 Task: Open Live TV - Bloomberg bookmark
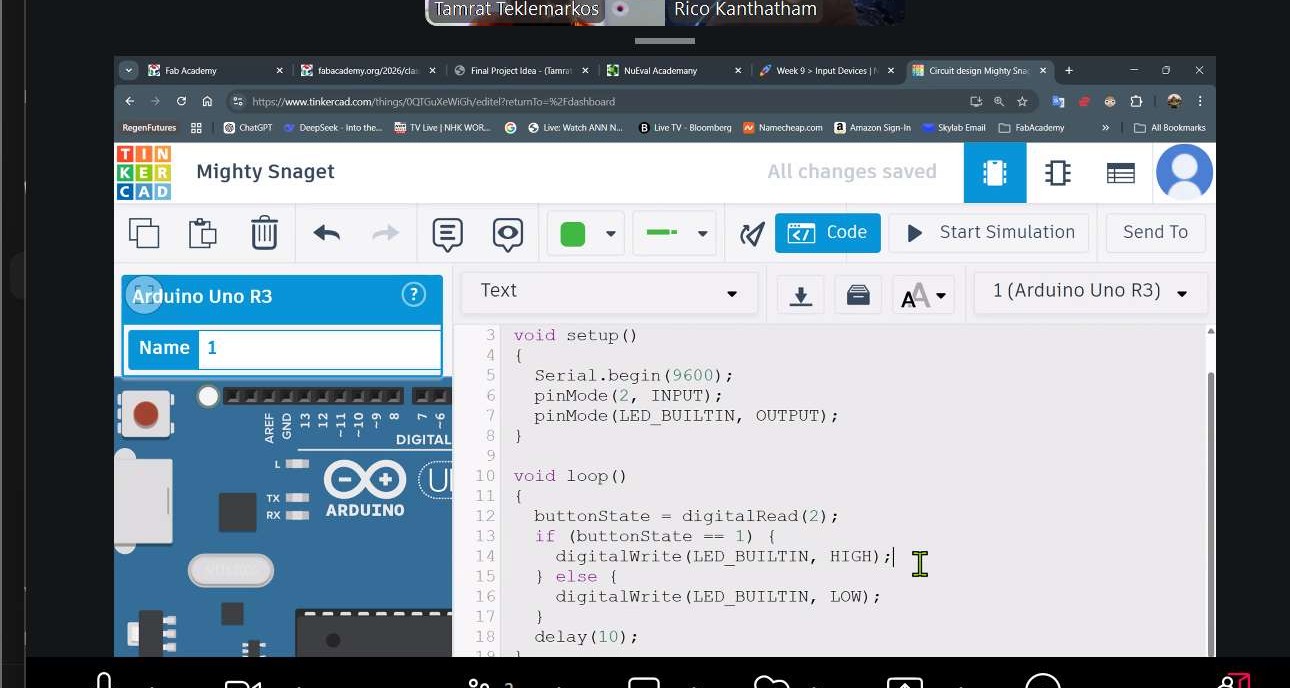(x=685, y=128)
